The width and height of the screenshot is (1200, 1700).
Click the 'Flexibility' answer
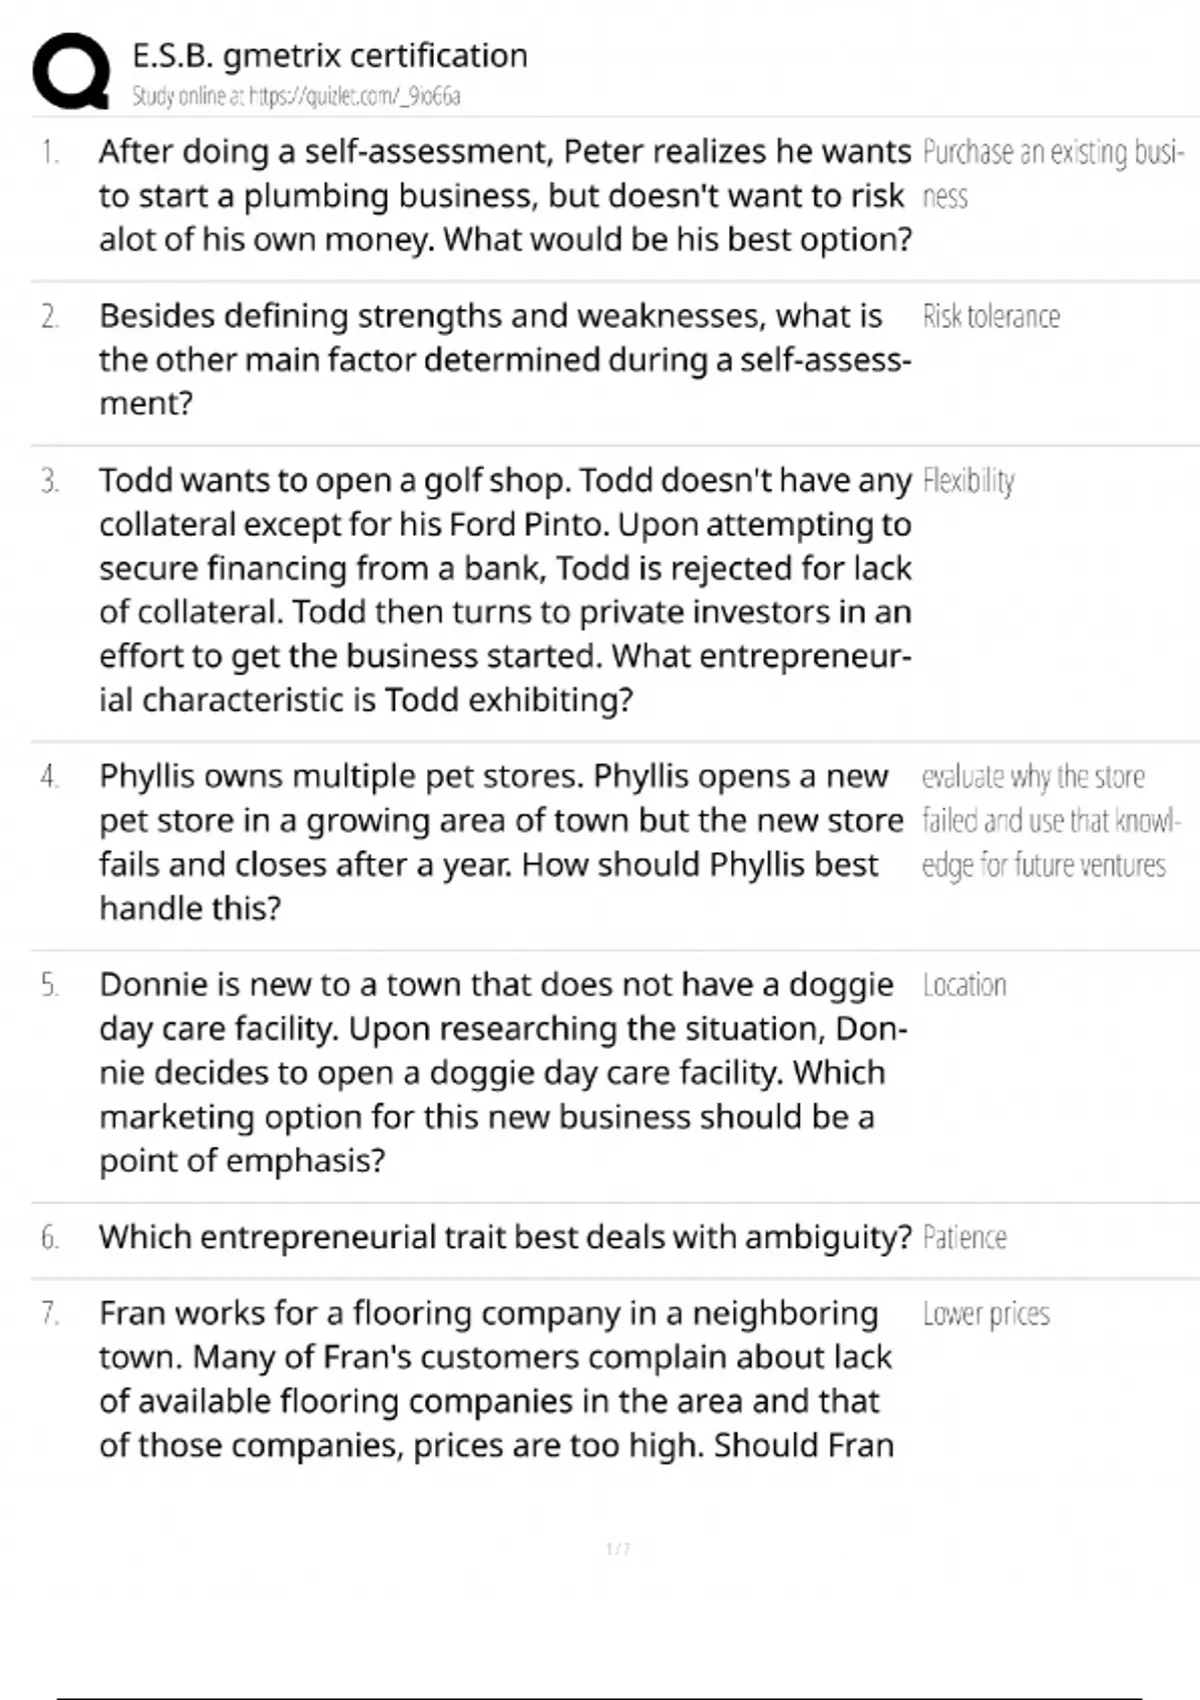coord(968,481)
